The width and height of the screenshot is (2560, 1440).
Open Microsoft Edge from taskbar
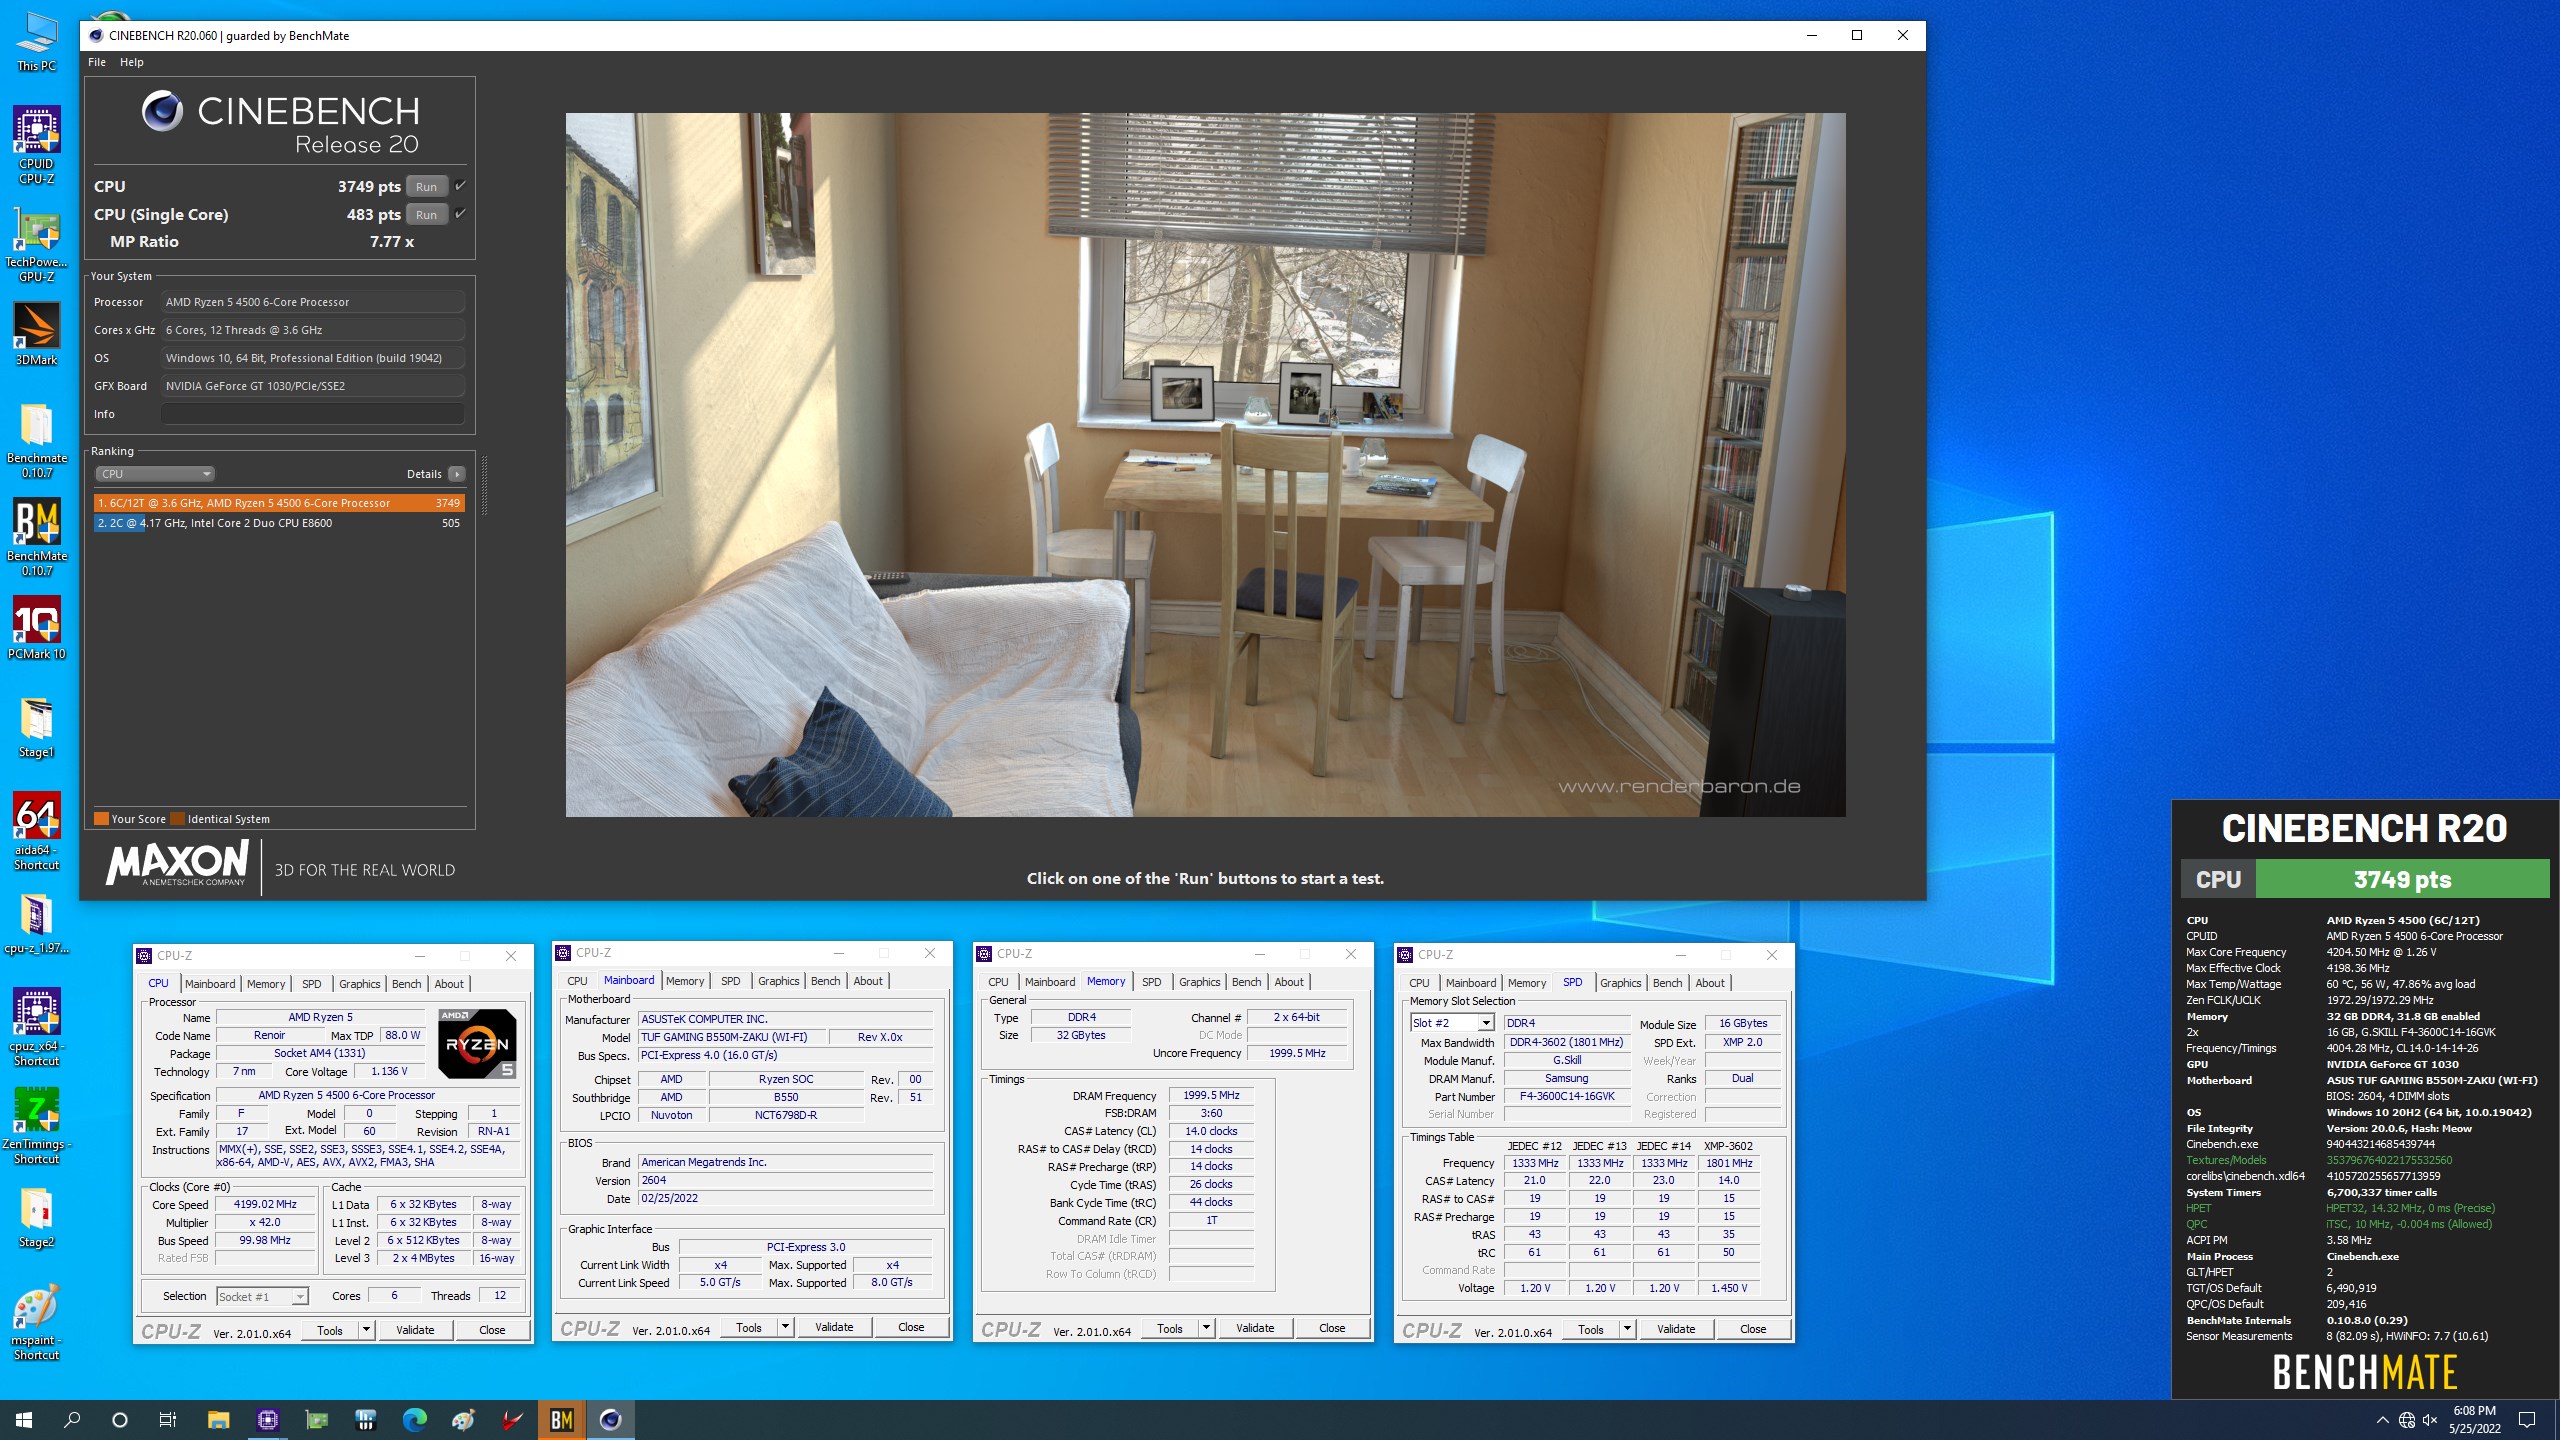point(414,1420)
